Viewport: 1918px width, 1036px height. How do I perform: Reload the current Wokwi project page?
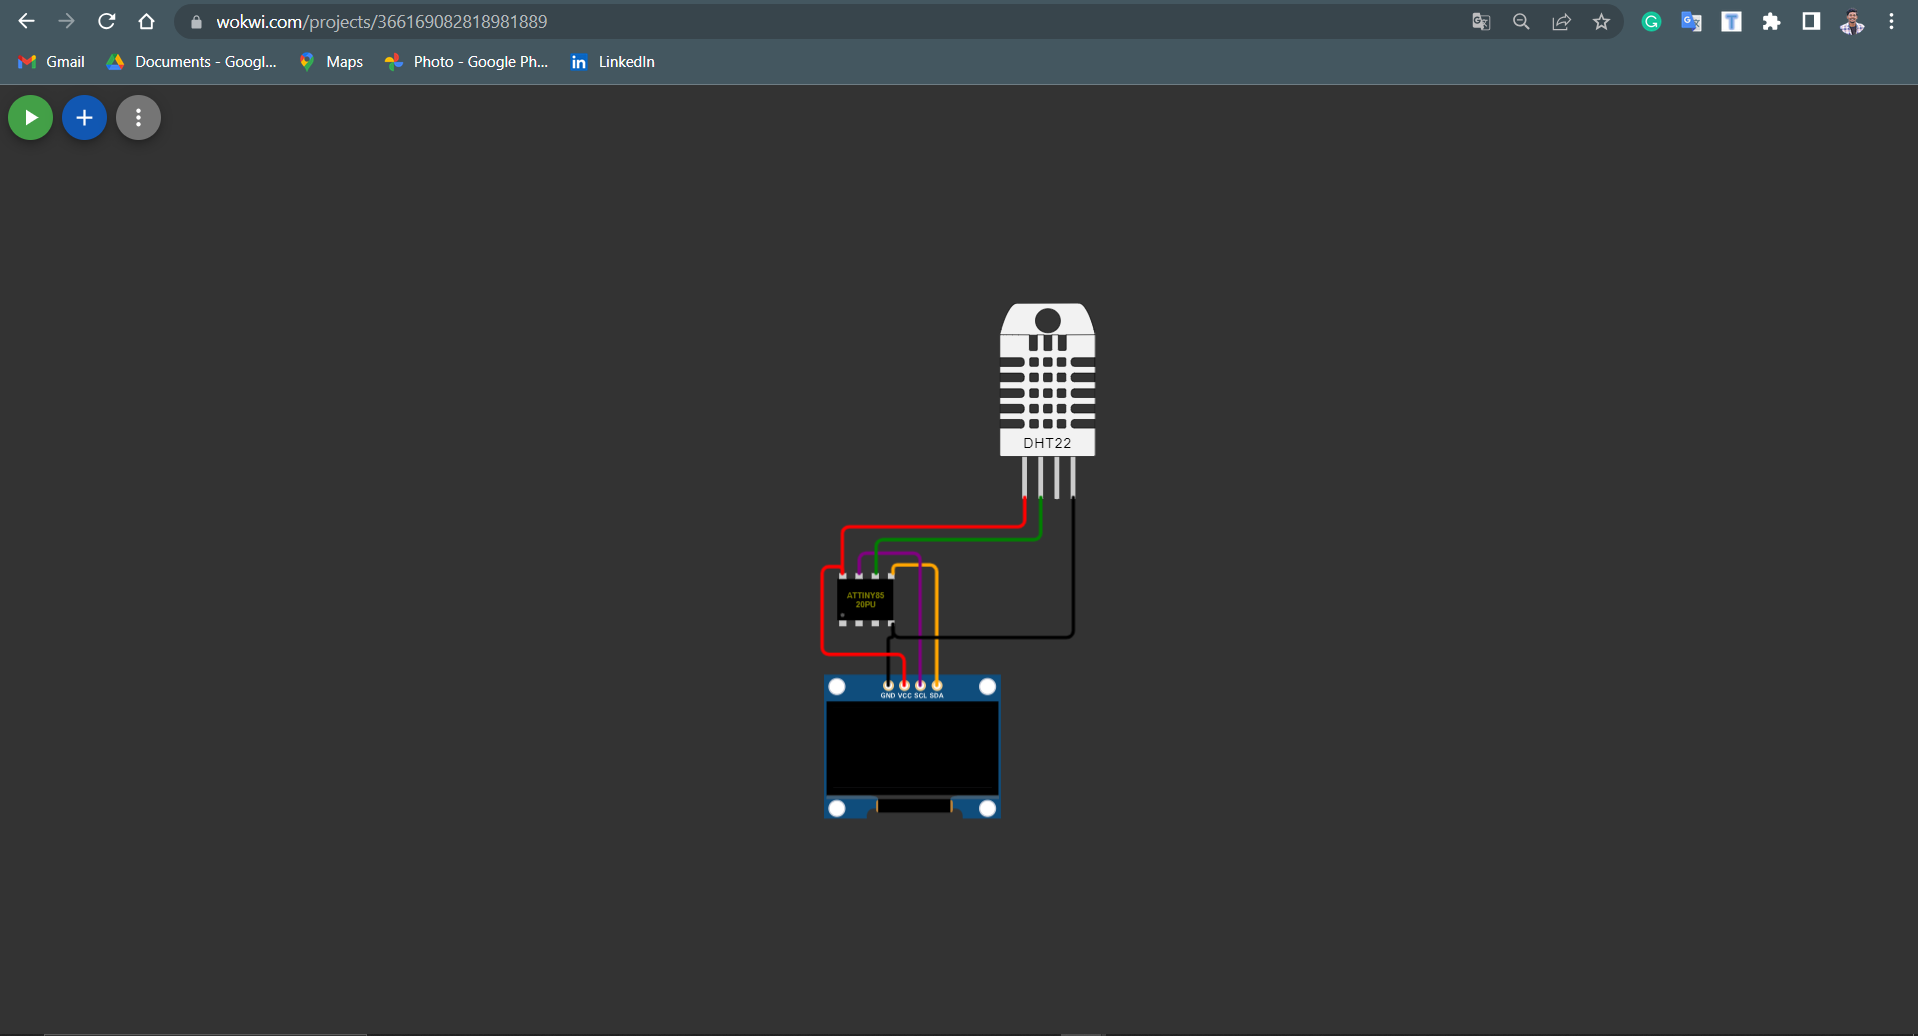(106, 21)
